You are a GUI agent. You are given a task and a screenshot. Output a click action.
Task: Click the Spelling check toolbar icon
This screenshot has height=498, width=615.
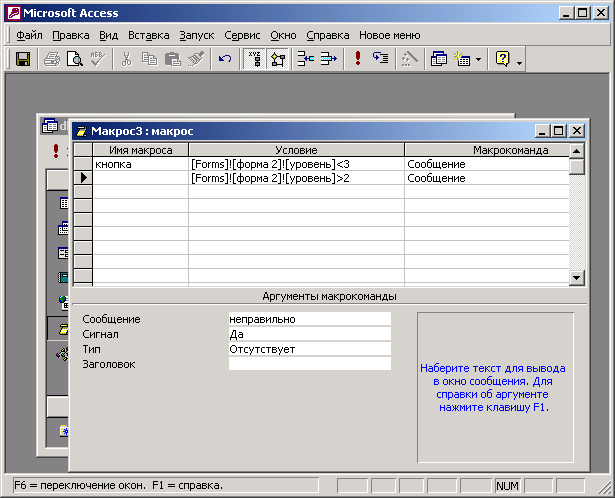click(x=97, y=59)
